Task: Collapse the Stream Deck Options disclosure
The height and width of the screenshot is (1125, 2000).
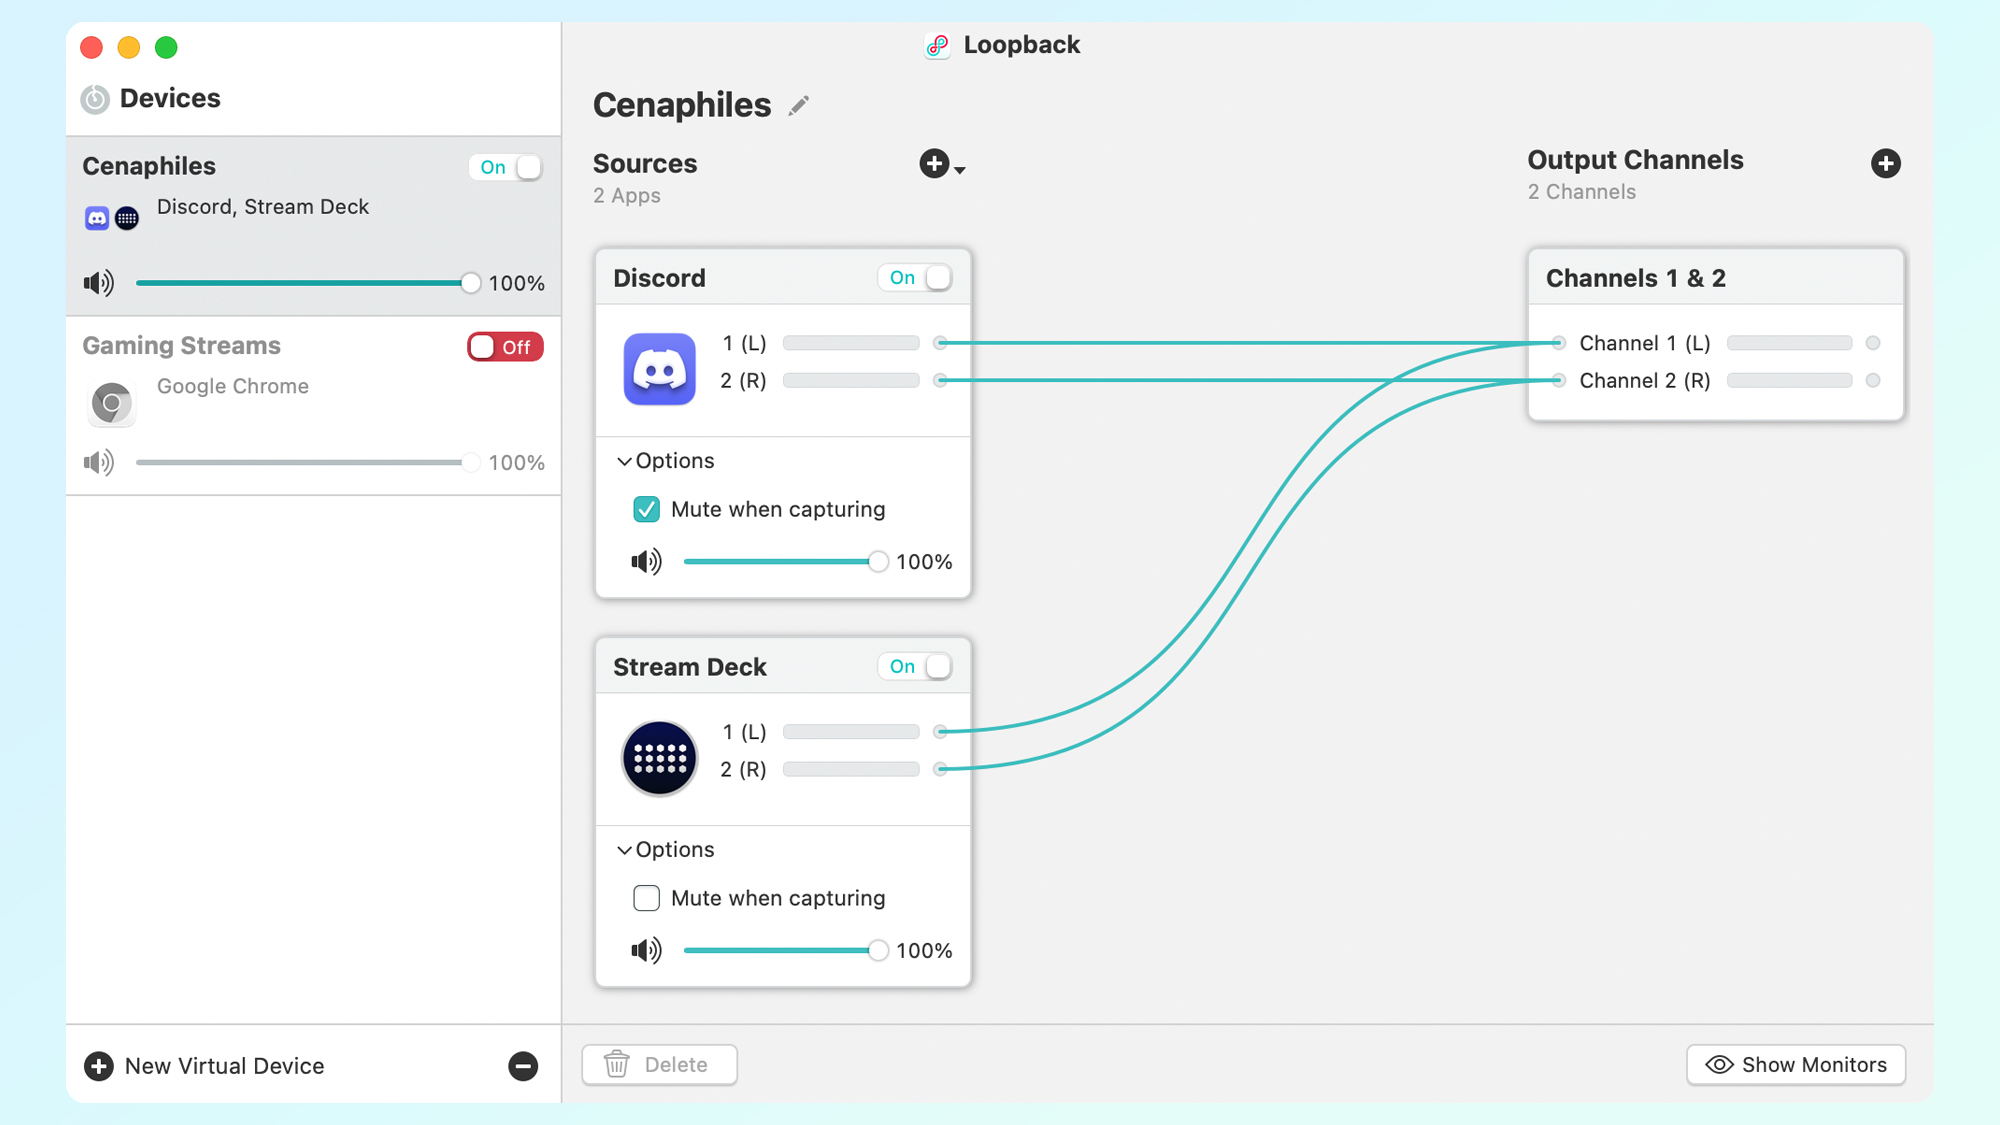Action: (x=624, y=850)
